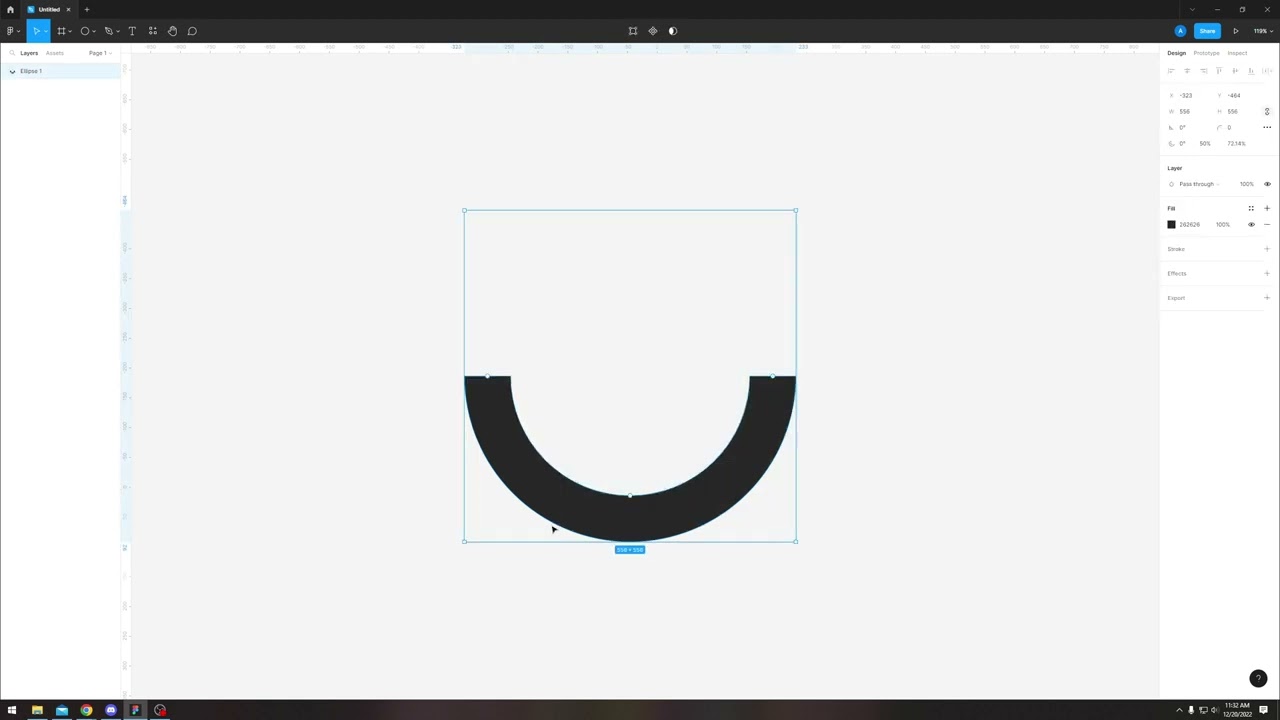Align horizontal centers icon
Viewport: 1280px width, 720px height.
(1187, 71)
